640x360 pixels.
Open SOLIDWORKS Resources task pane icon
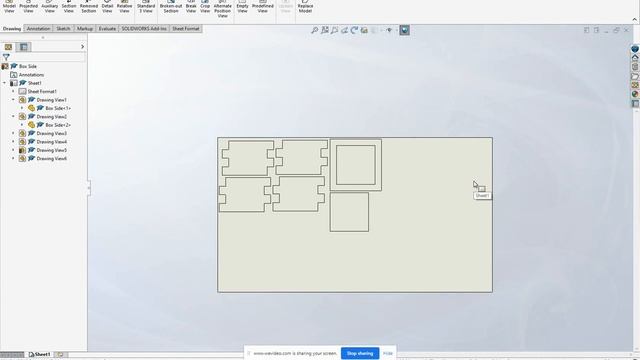(x=635, y=49)
